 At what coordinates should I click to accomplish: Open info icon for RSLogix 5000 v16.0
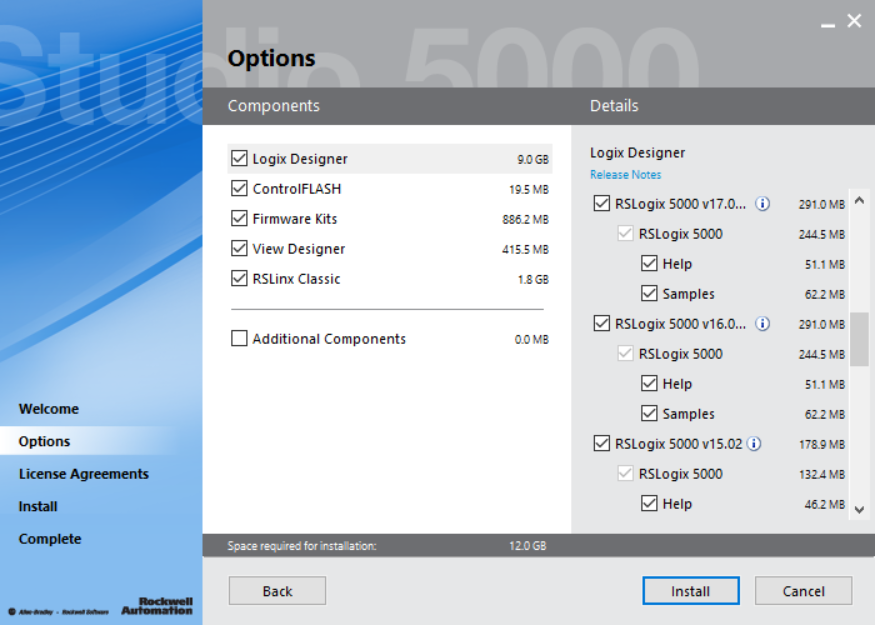click(762, 324)
